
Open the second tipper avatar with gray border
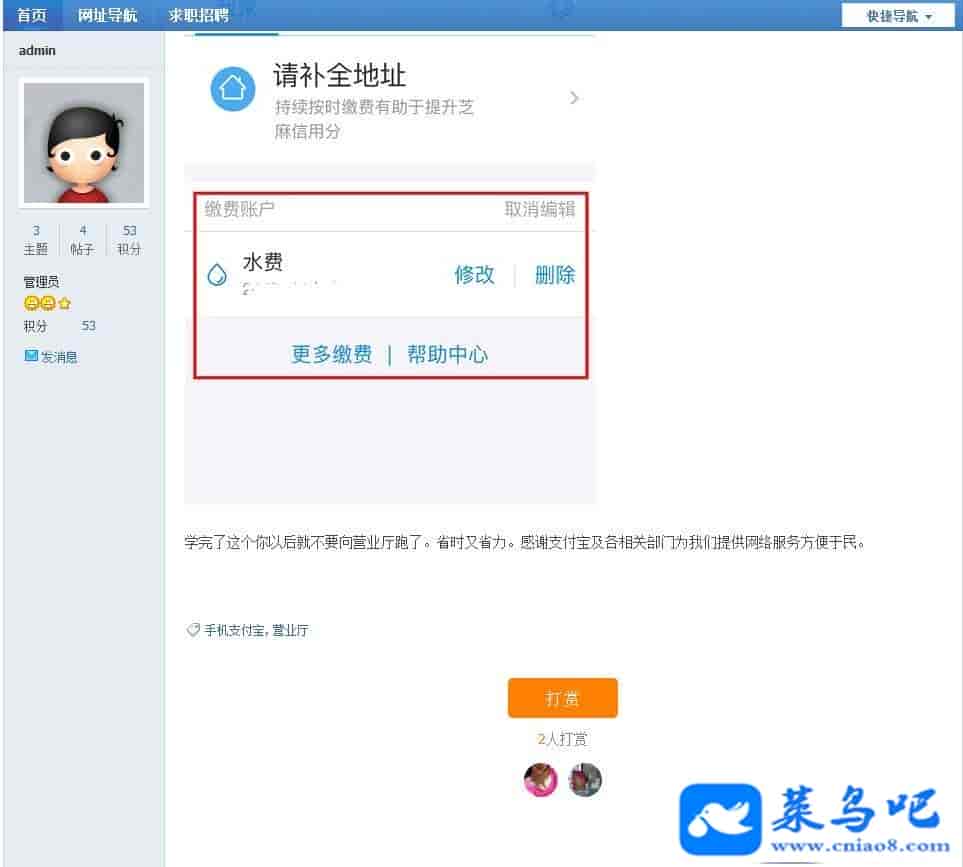coord(585,780)
